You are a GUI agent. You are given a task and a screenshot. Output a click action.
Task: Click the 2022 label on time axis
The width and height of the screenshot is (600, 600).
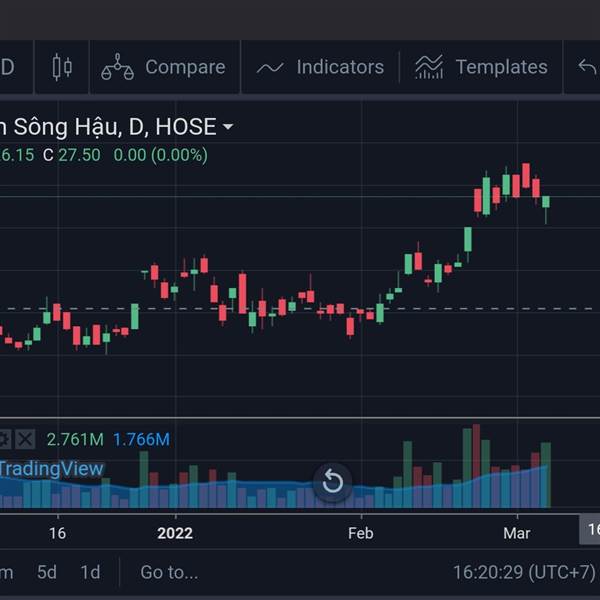click(x=175, y=533)
